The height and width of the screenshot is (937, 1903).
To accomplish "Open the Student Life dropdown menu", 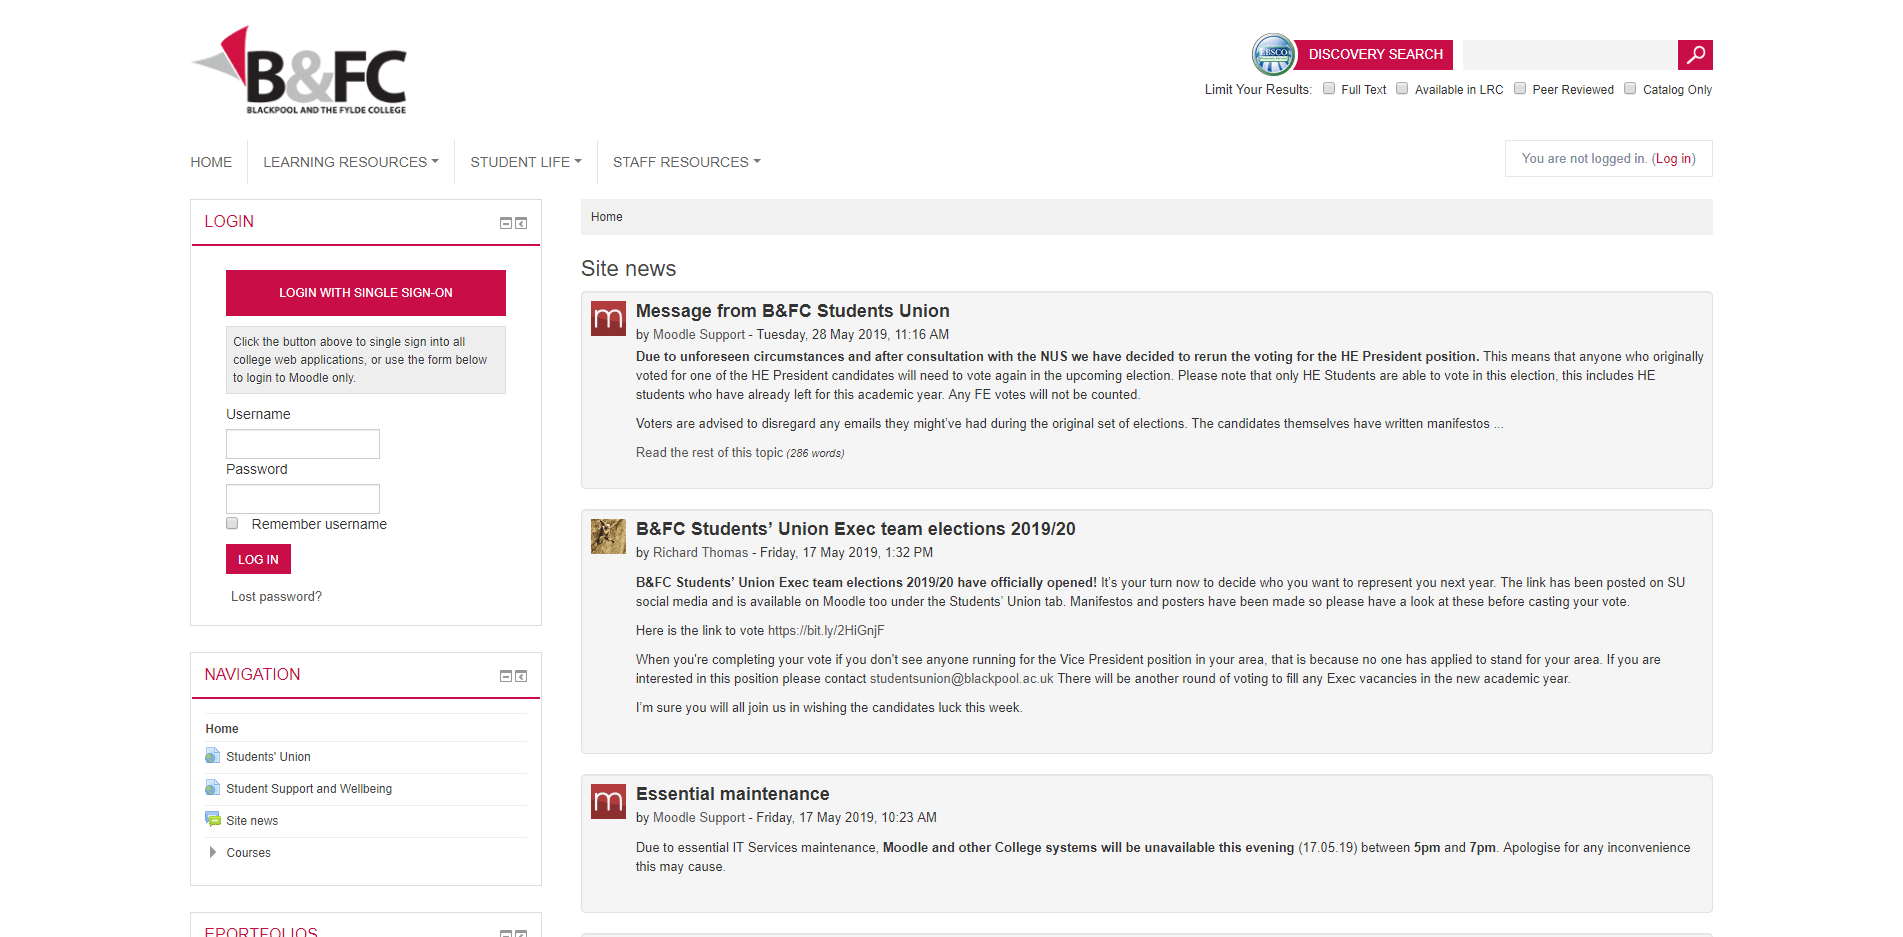I will click(x=526, y=162).
